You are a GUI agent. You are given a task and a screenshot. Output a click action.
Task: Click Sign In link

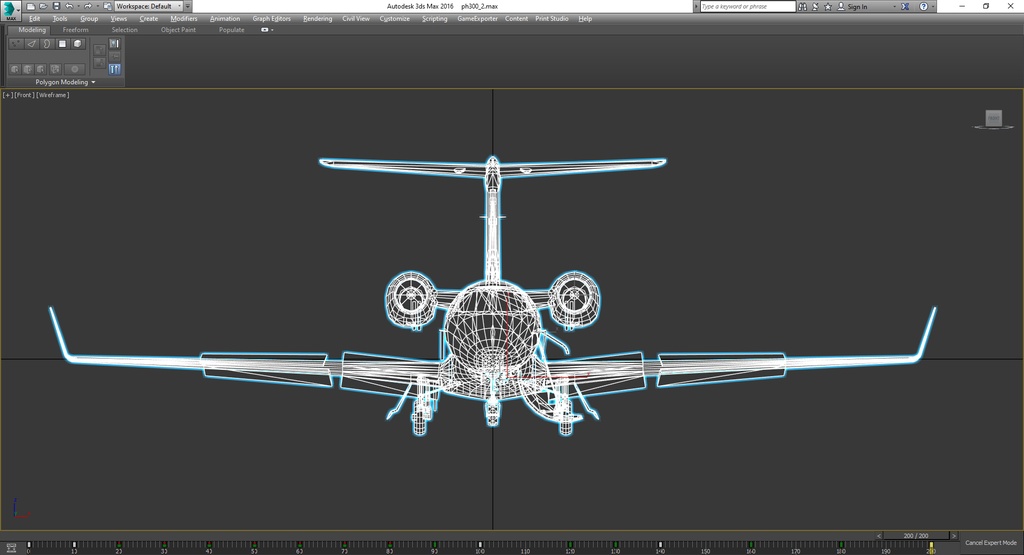(857, 7)
